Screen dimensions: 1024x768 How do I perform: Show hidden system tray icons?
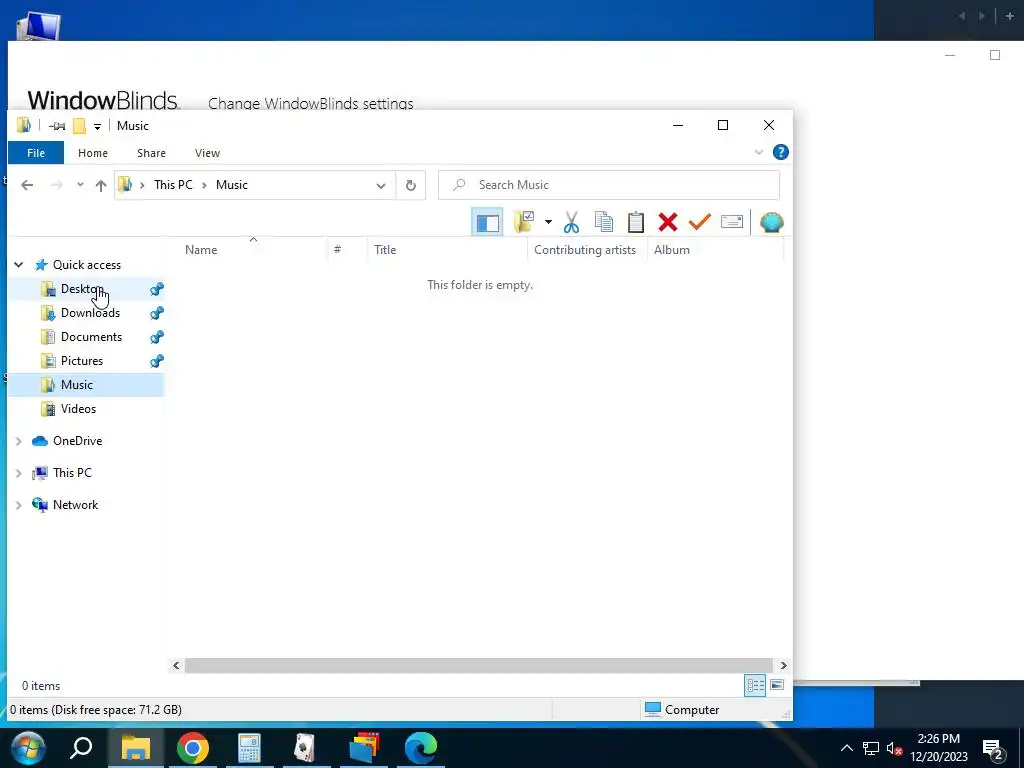click(x=846, y=748)
